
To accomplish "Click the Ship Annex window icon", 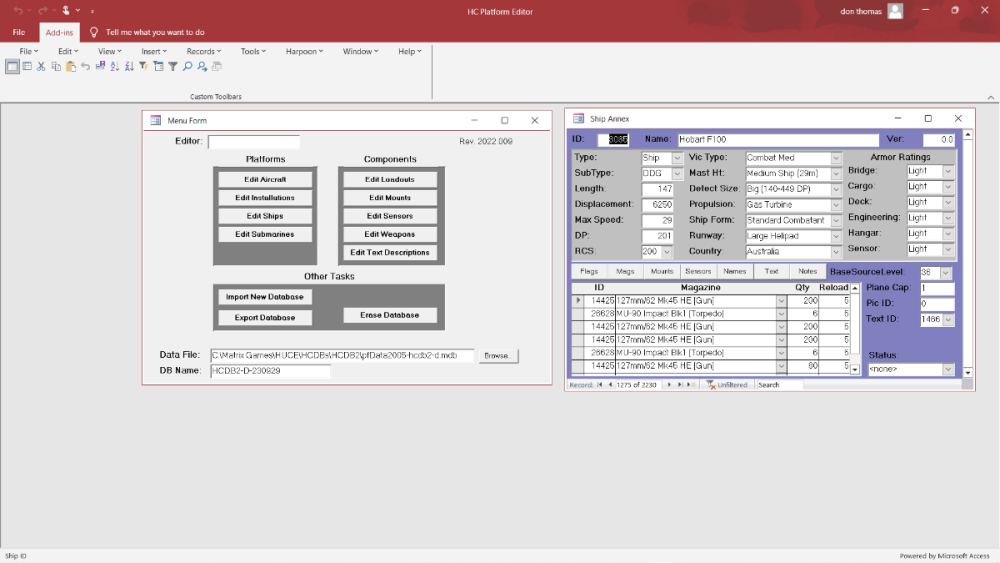I will pyautogui.click(x=578, y=119).
